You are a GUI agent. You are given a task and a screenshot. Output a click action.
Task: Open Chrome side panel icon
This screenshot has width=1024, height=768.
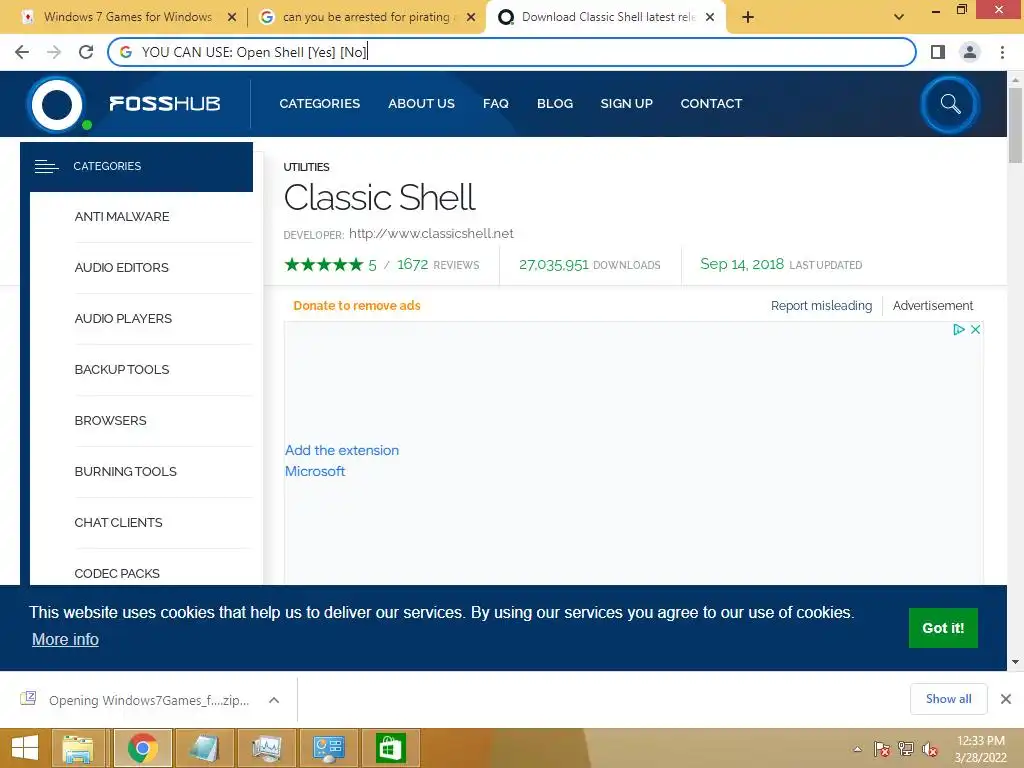(x=938, y=52)
